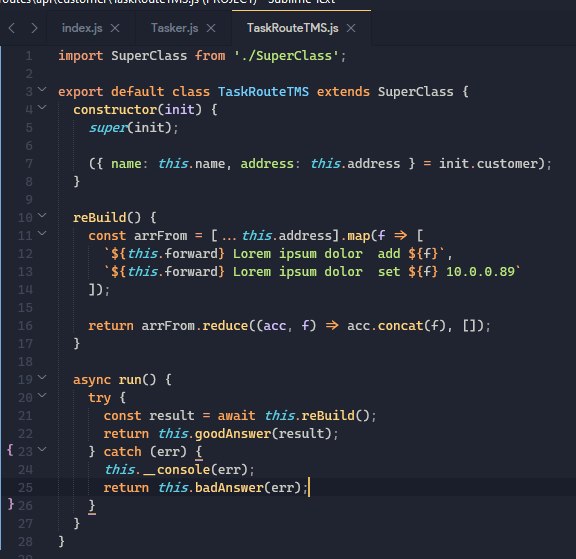Click line number 25 in the gutter
This screenshot has height=559, width=576.
coord(25,488)
